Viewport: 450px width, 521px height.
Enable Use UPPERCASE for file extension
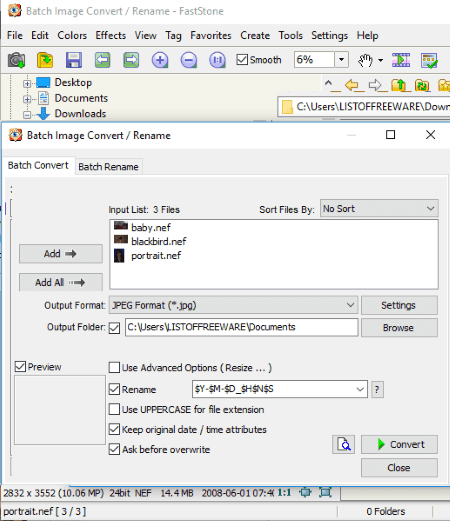pos(114,409)
